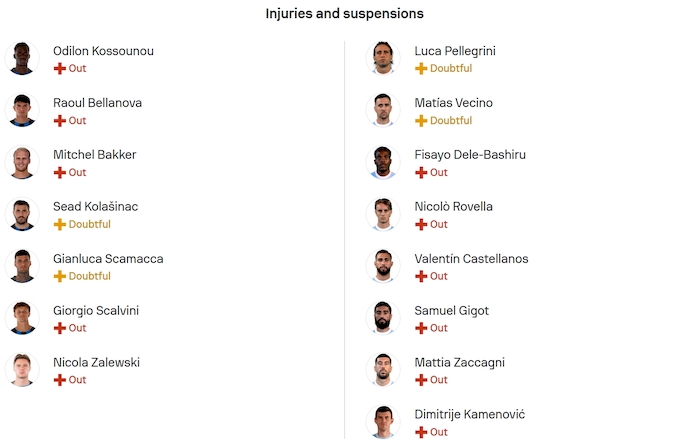Open Raoul Bellanova's avatar
Image resolution: width=690 pixels, height=445 pixels.
[x=22, y=111]
